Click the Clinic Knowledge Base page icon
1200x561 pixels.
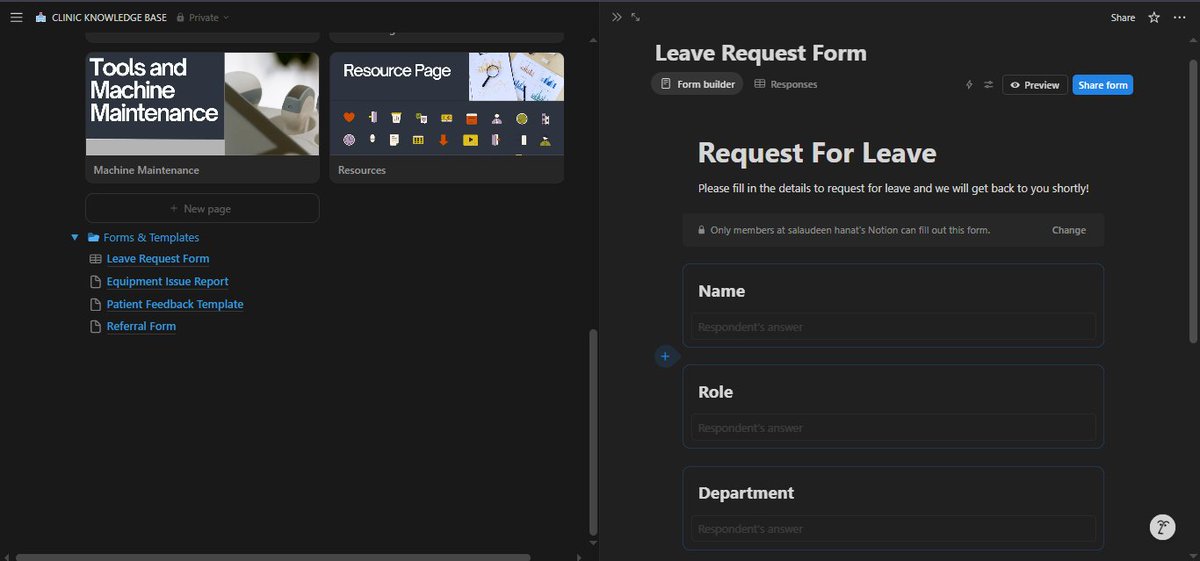coord(40,17)
